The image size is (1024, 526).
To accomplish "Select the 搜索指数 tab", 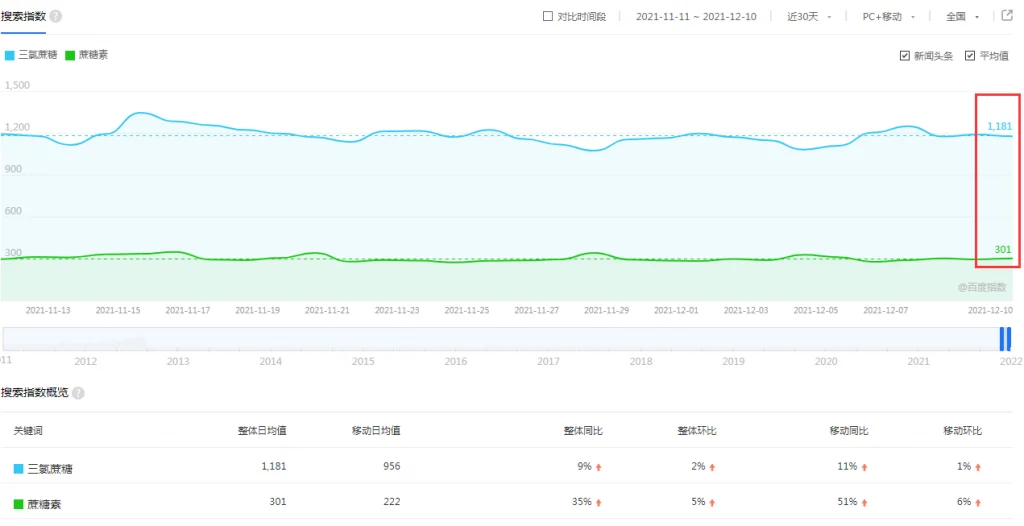I will pyautogui.click(x=23, y=17).
